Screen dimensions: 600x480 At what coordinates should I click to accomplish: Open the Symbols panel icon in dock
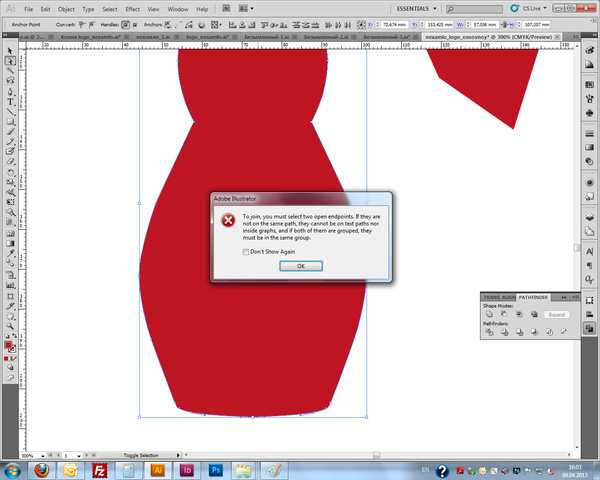coord(590,113)
